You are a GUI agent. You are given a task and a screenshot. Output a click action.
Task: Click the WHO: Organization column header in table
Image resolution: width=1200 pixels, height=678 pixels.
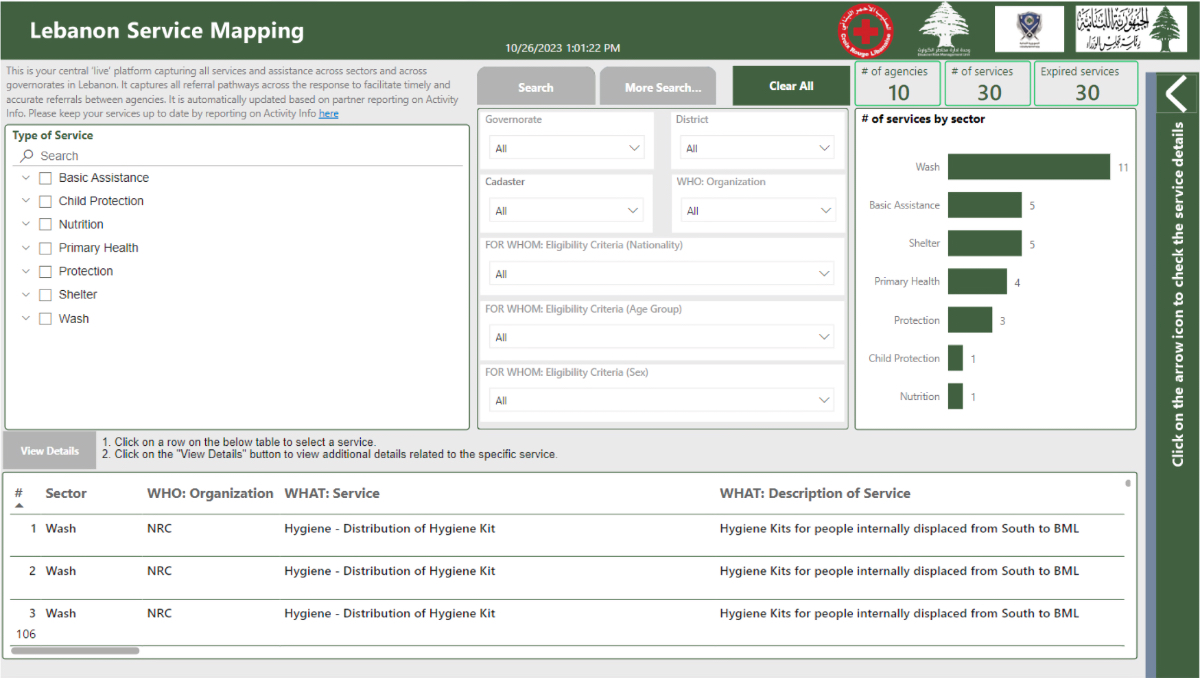coord(210,493)
